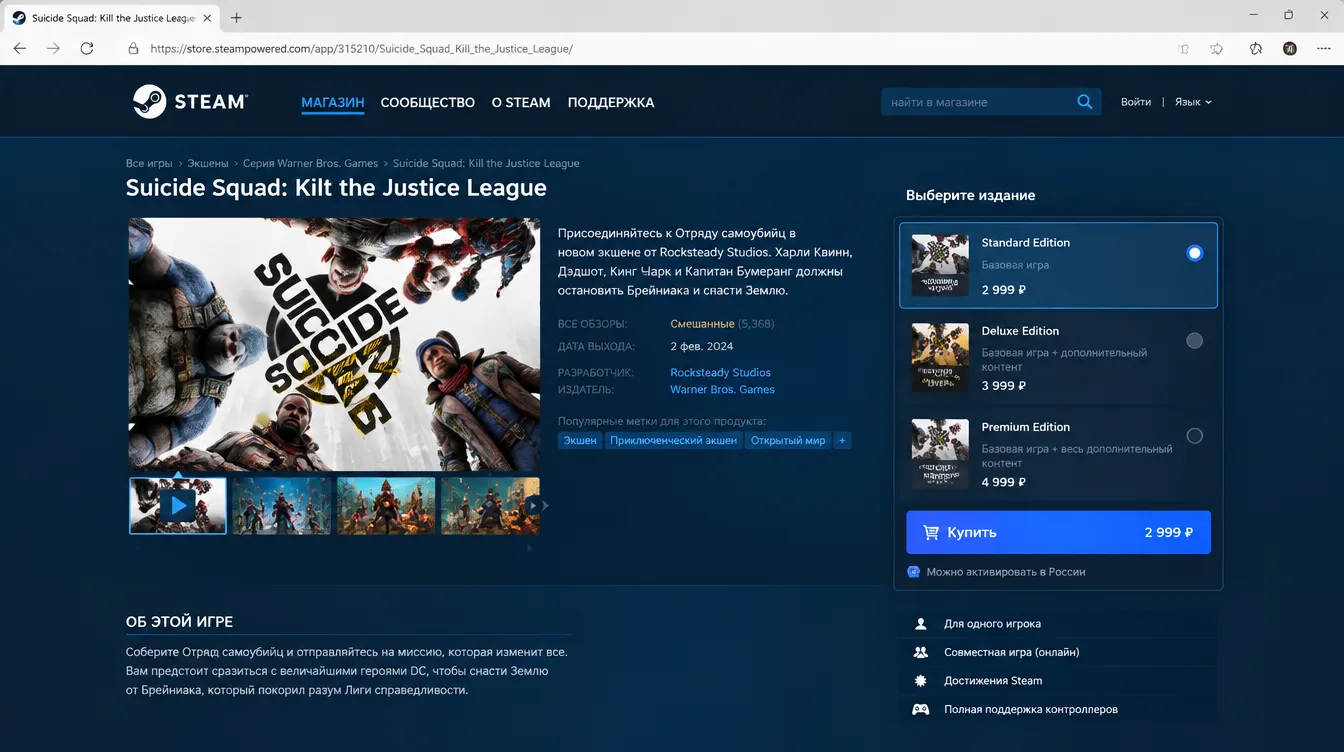The height and width of the screenshot is (752, 1344).
Task: Open the browser three-dots menu
Action: [x=1323, y=49]
